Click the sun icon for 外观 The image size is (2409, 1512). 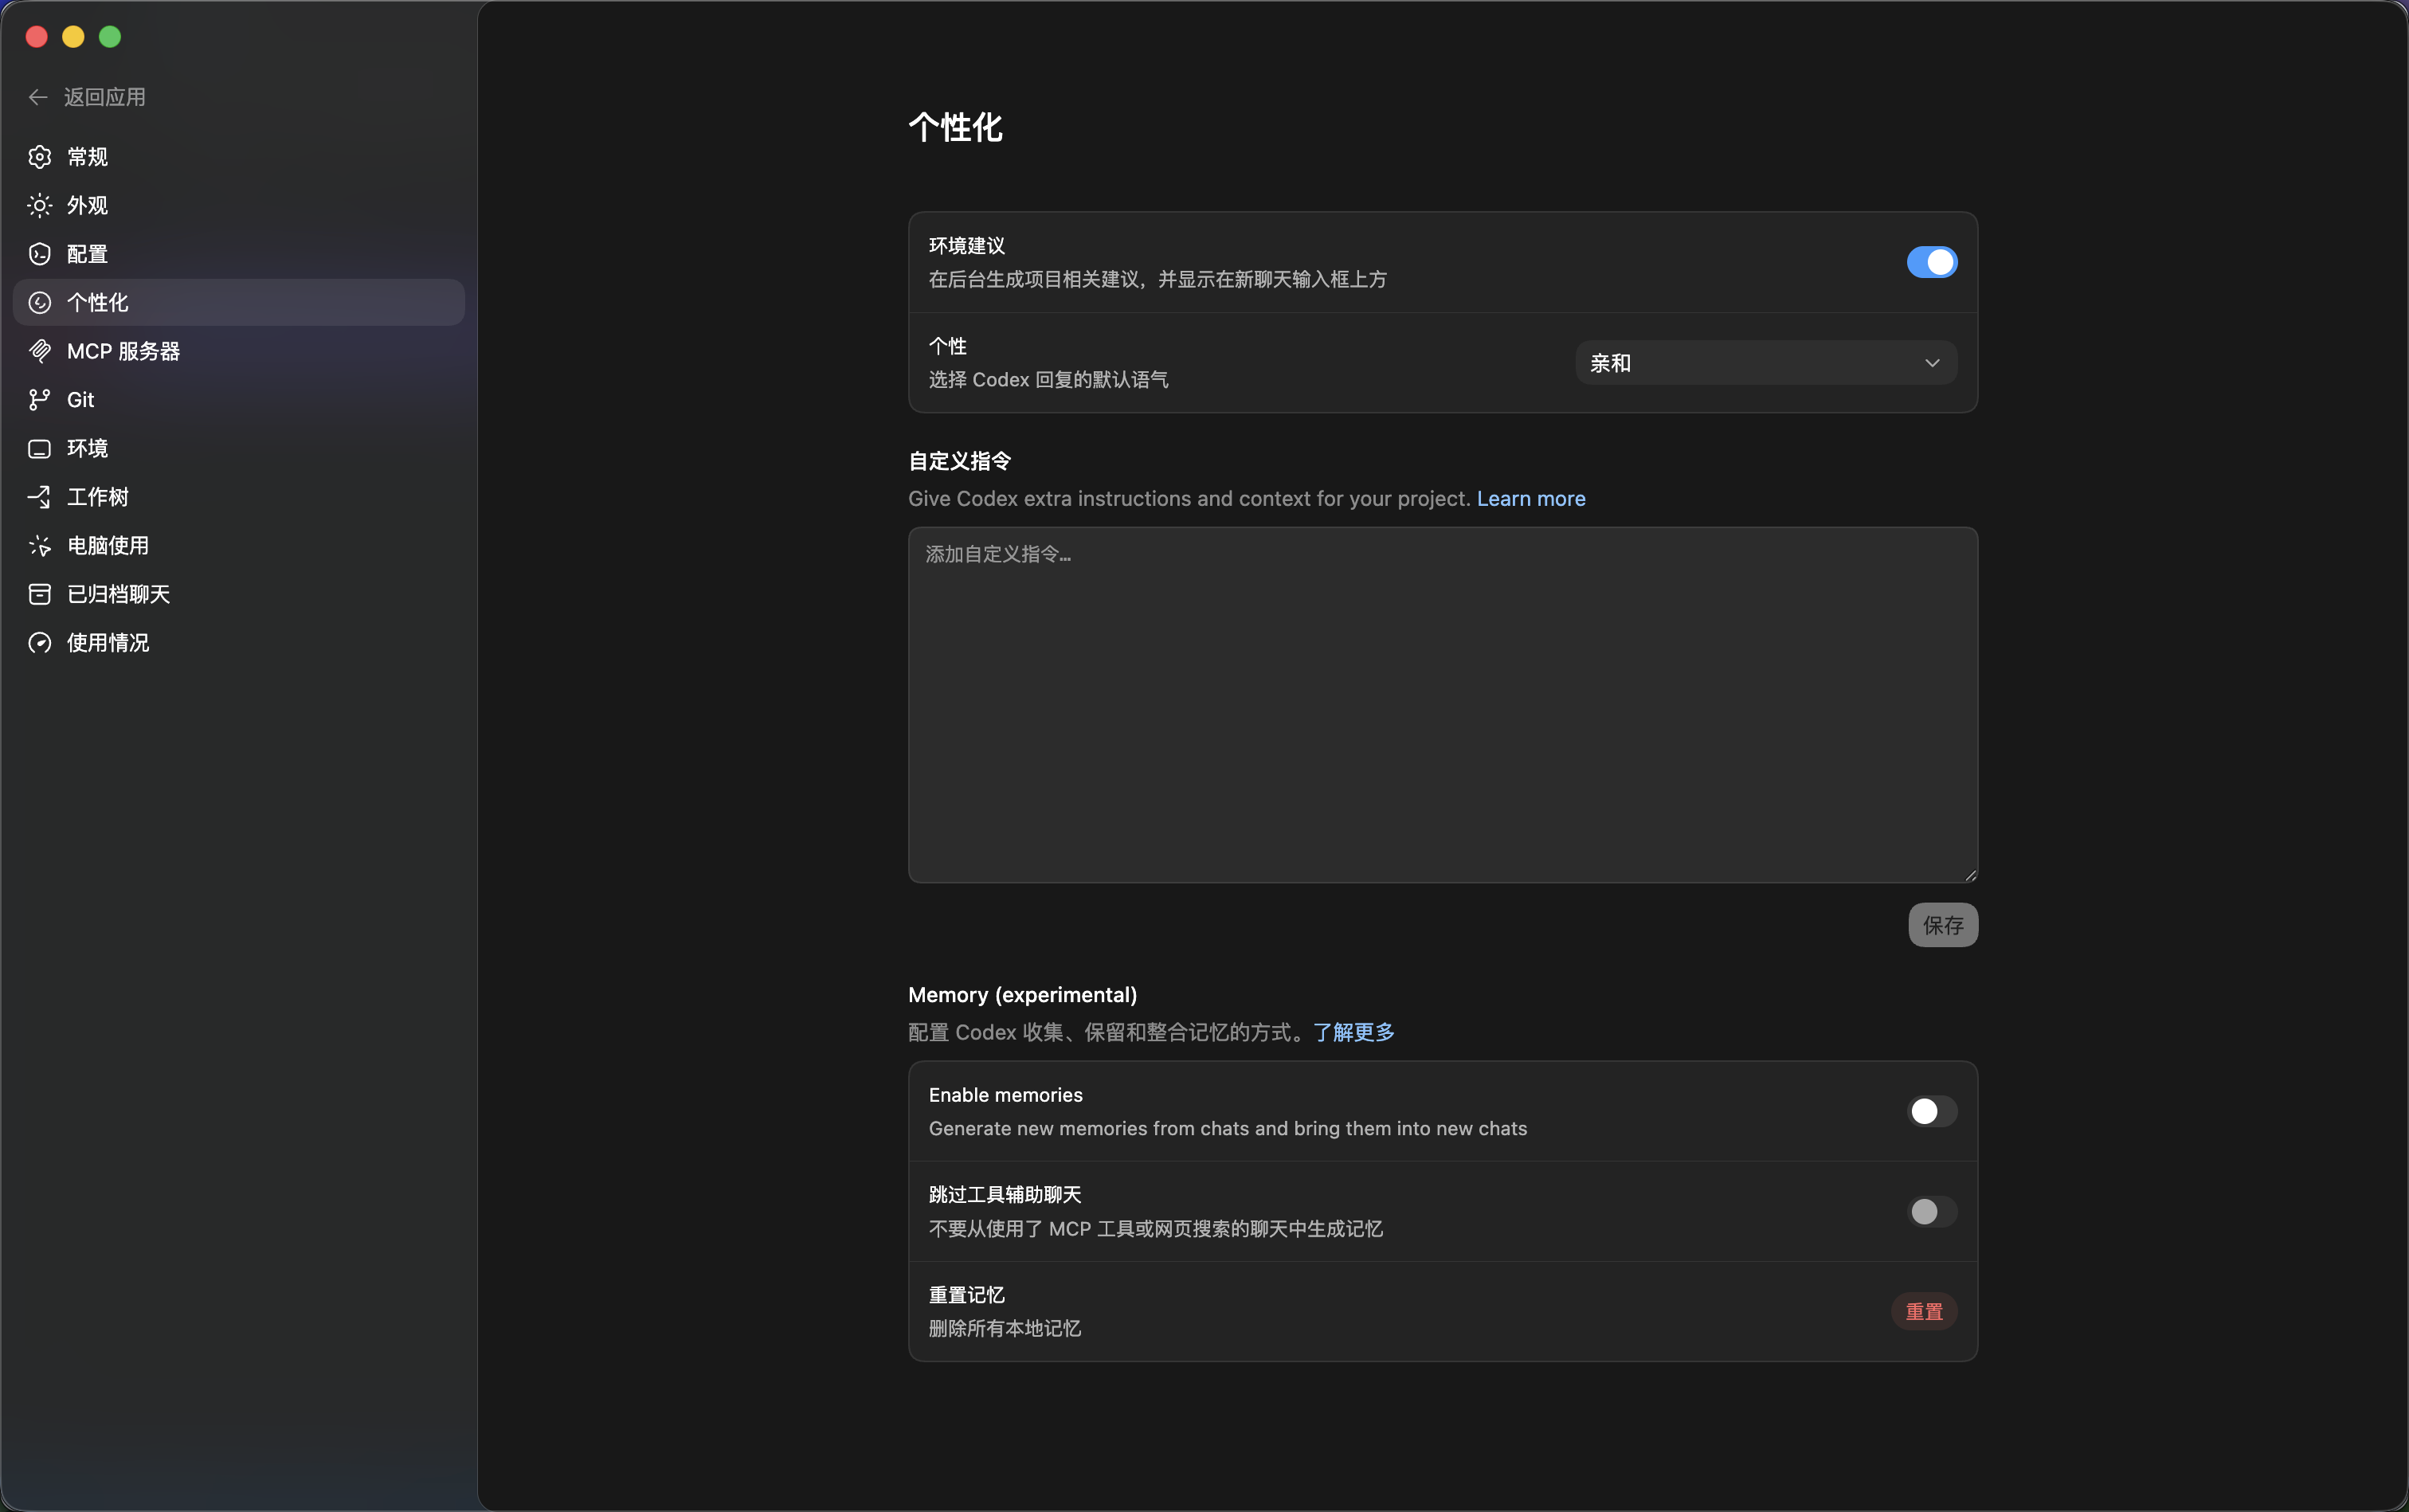pos(39,206)
